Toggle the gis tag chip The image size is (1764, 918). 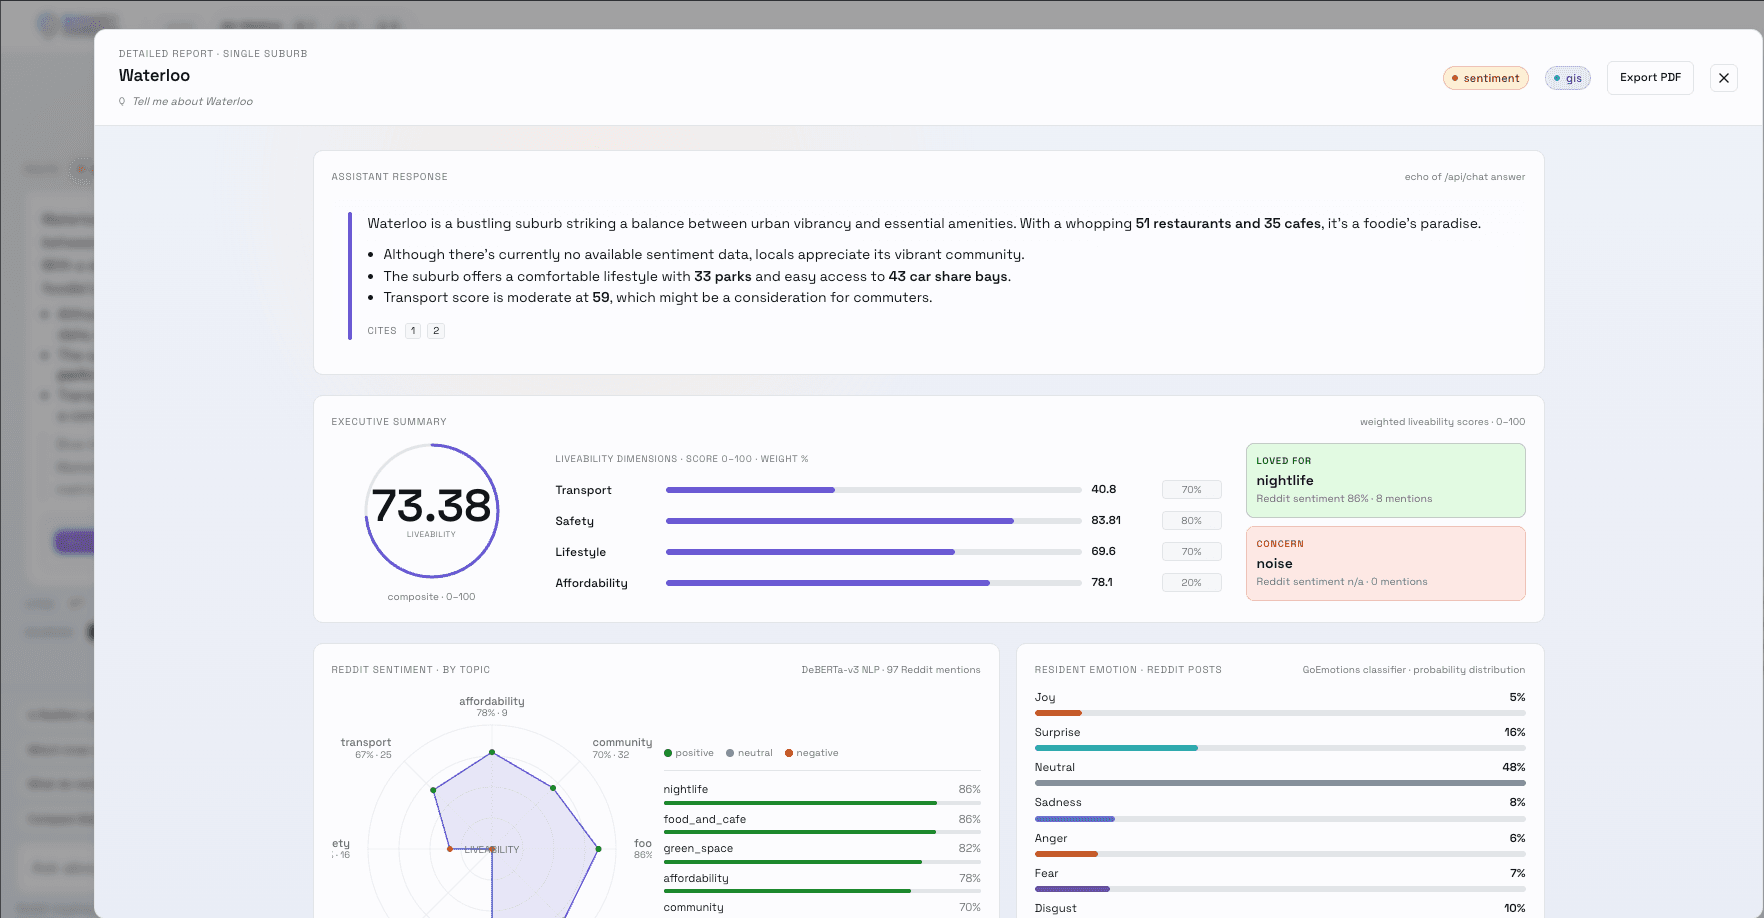coord(1567,78)
